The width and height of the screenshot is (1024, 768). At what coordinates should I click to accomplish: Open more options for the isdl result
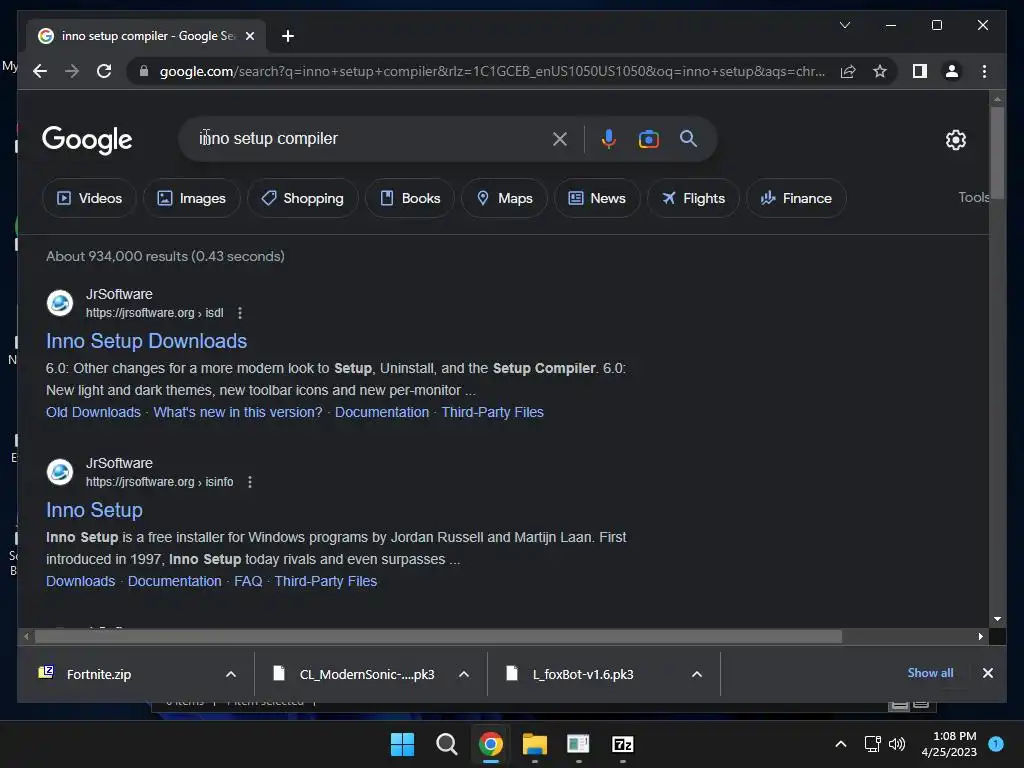240,313
